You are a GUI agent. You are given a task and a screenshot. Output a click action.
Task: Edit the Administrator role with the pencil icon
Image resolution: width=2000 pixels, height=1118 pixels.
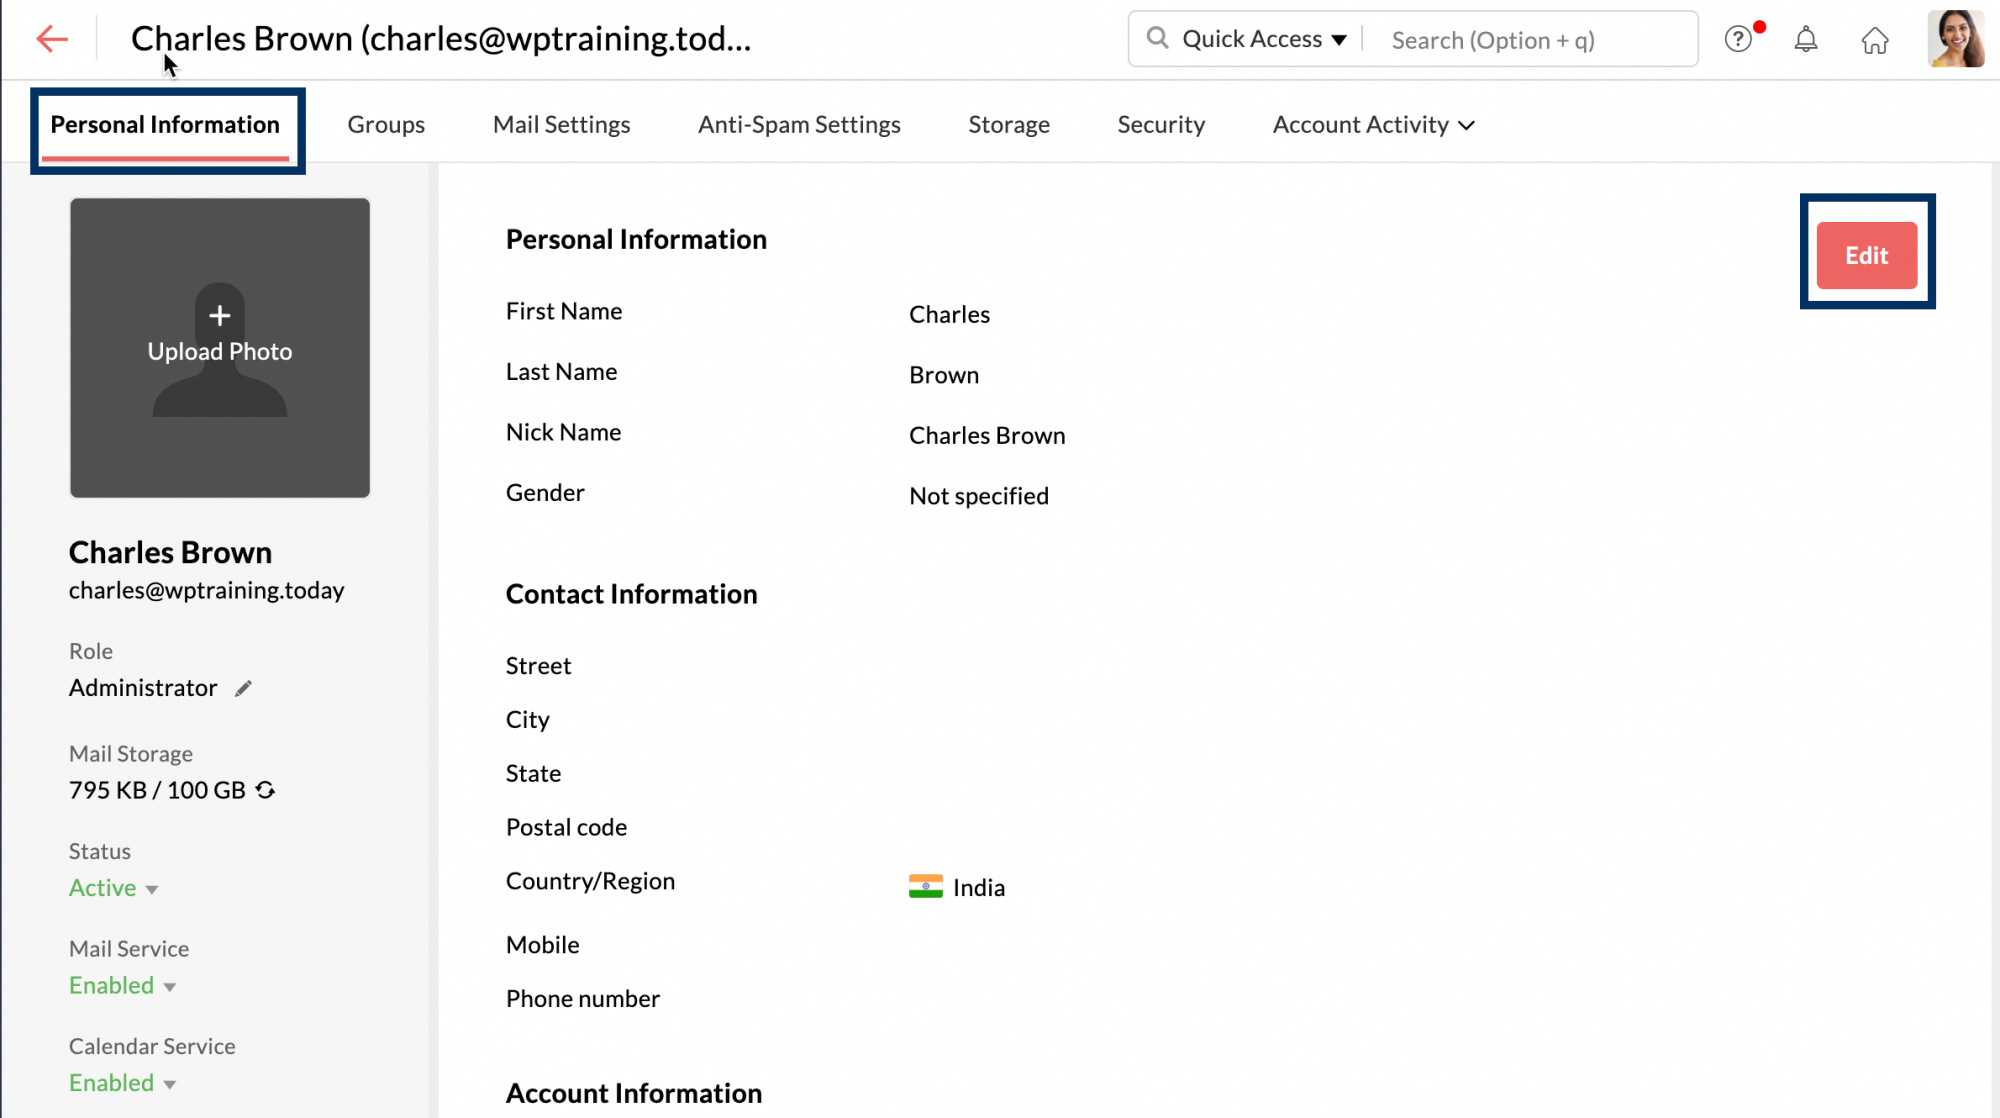(x=242, y=687)
